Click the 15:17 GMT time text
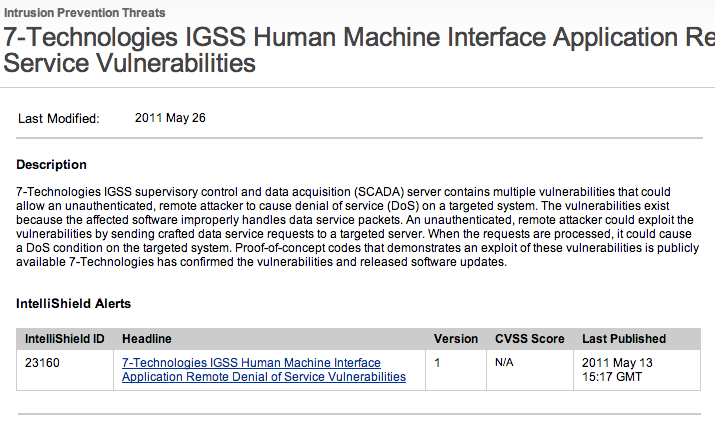Image resolution: width=715 pixels, height=423 pixels. pos(614,377)
